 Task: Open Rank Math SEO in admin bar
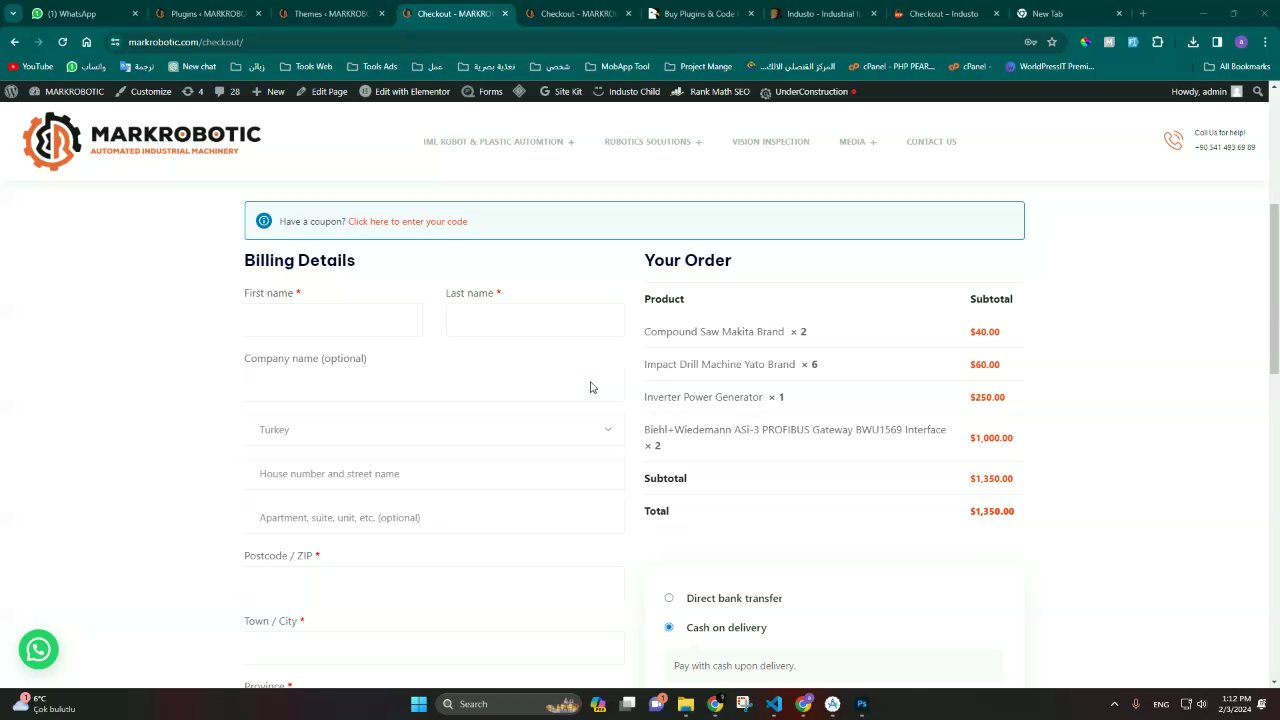(x=711, y=91)
